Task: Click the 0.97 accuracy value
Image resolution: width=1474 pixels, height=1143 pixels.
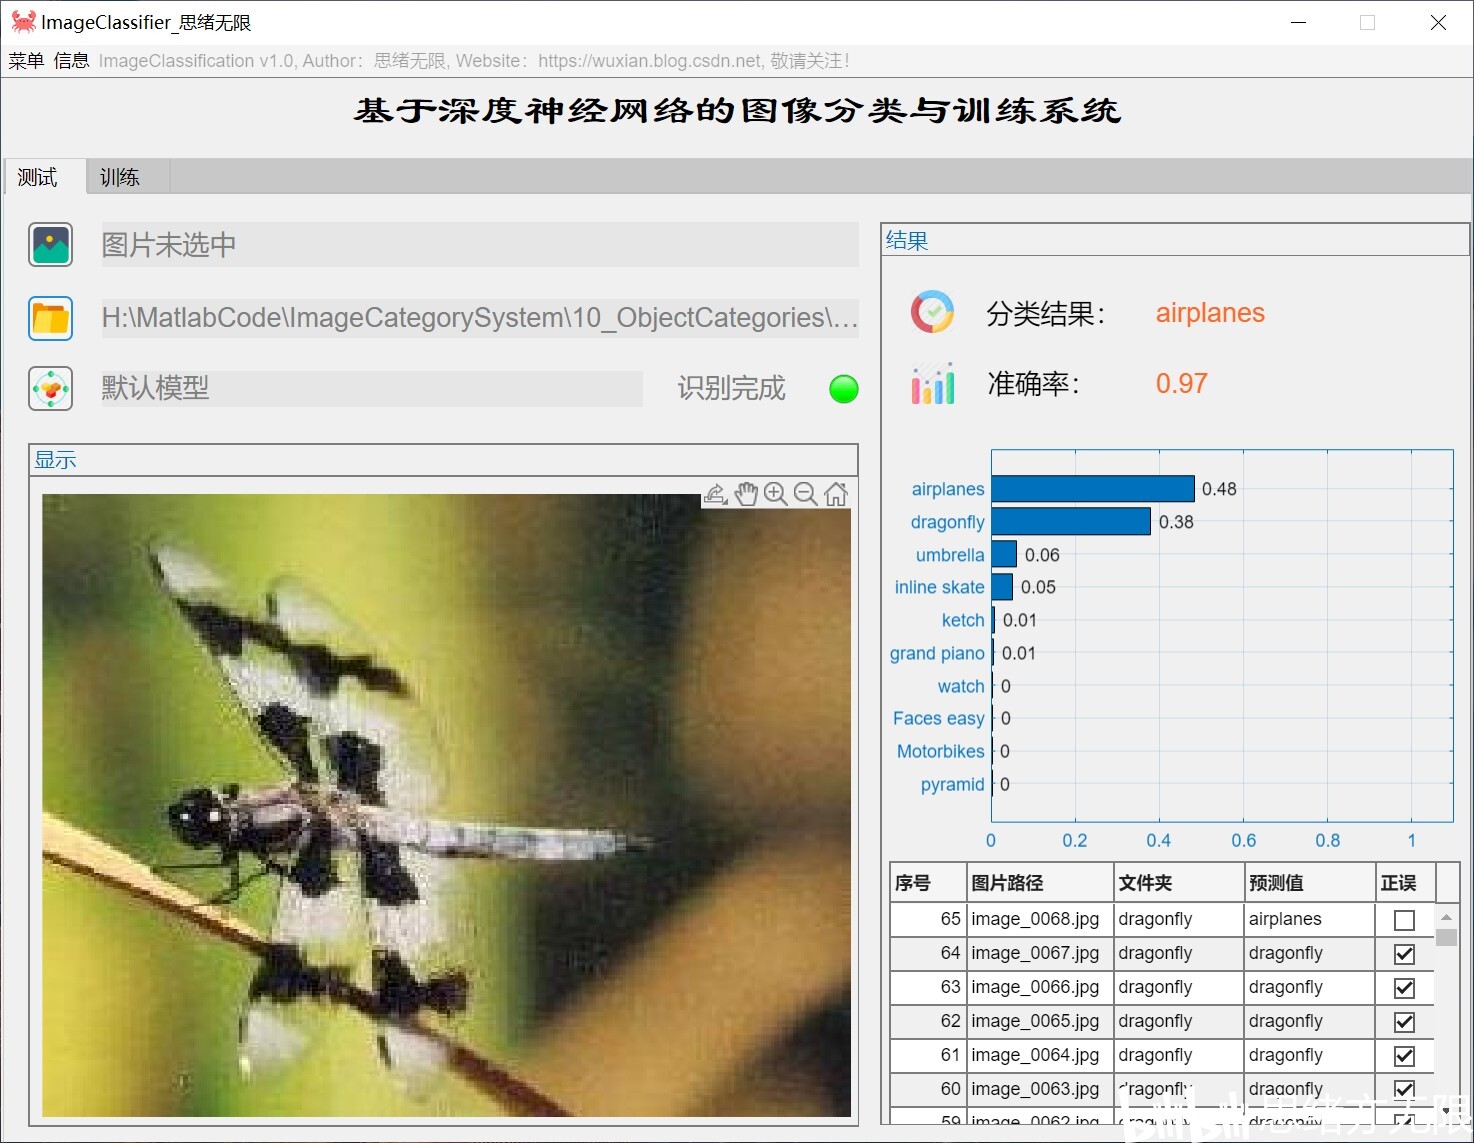Action: [1182, 384]
